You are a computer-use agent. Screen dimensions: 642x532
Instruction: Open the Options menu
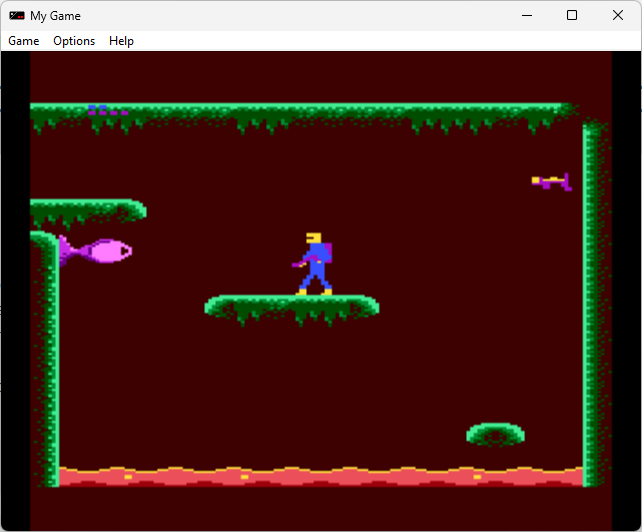74,41
